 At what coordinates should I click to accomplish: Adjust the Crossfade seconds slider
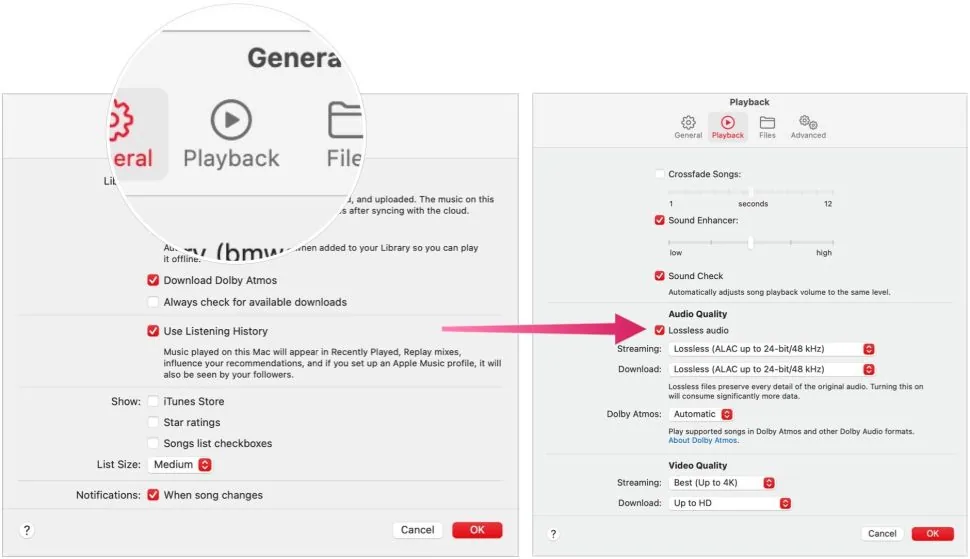pyautogui.click(x=750, y=192)
